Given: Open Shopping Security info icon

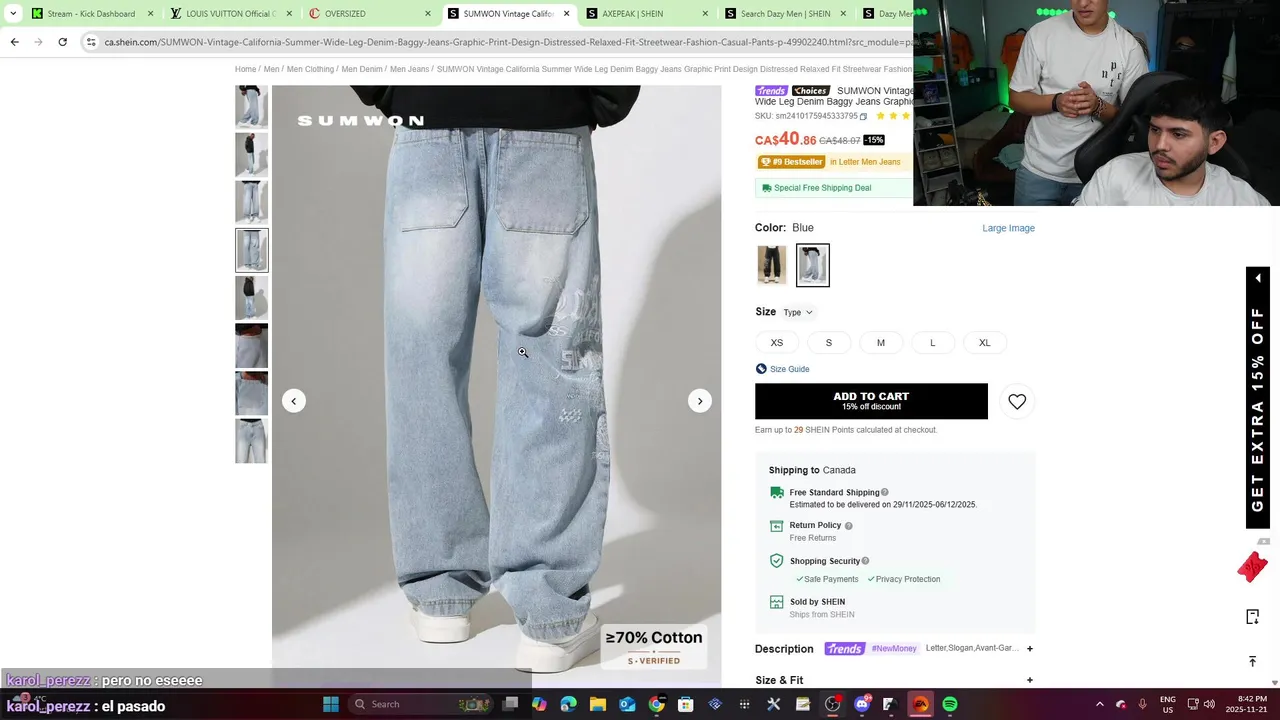Looking at the screenshot, I should click(865, 561).
